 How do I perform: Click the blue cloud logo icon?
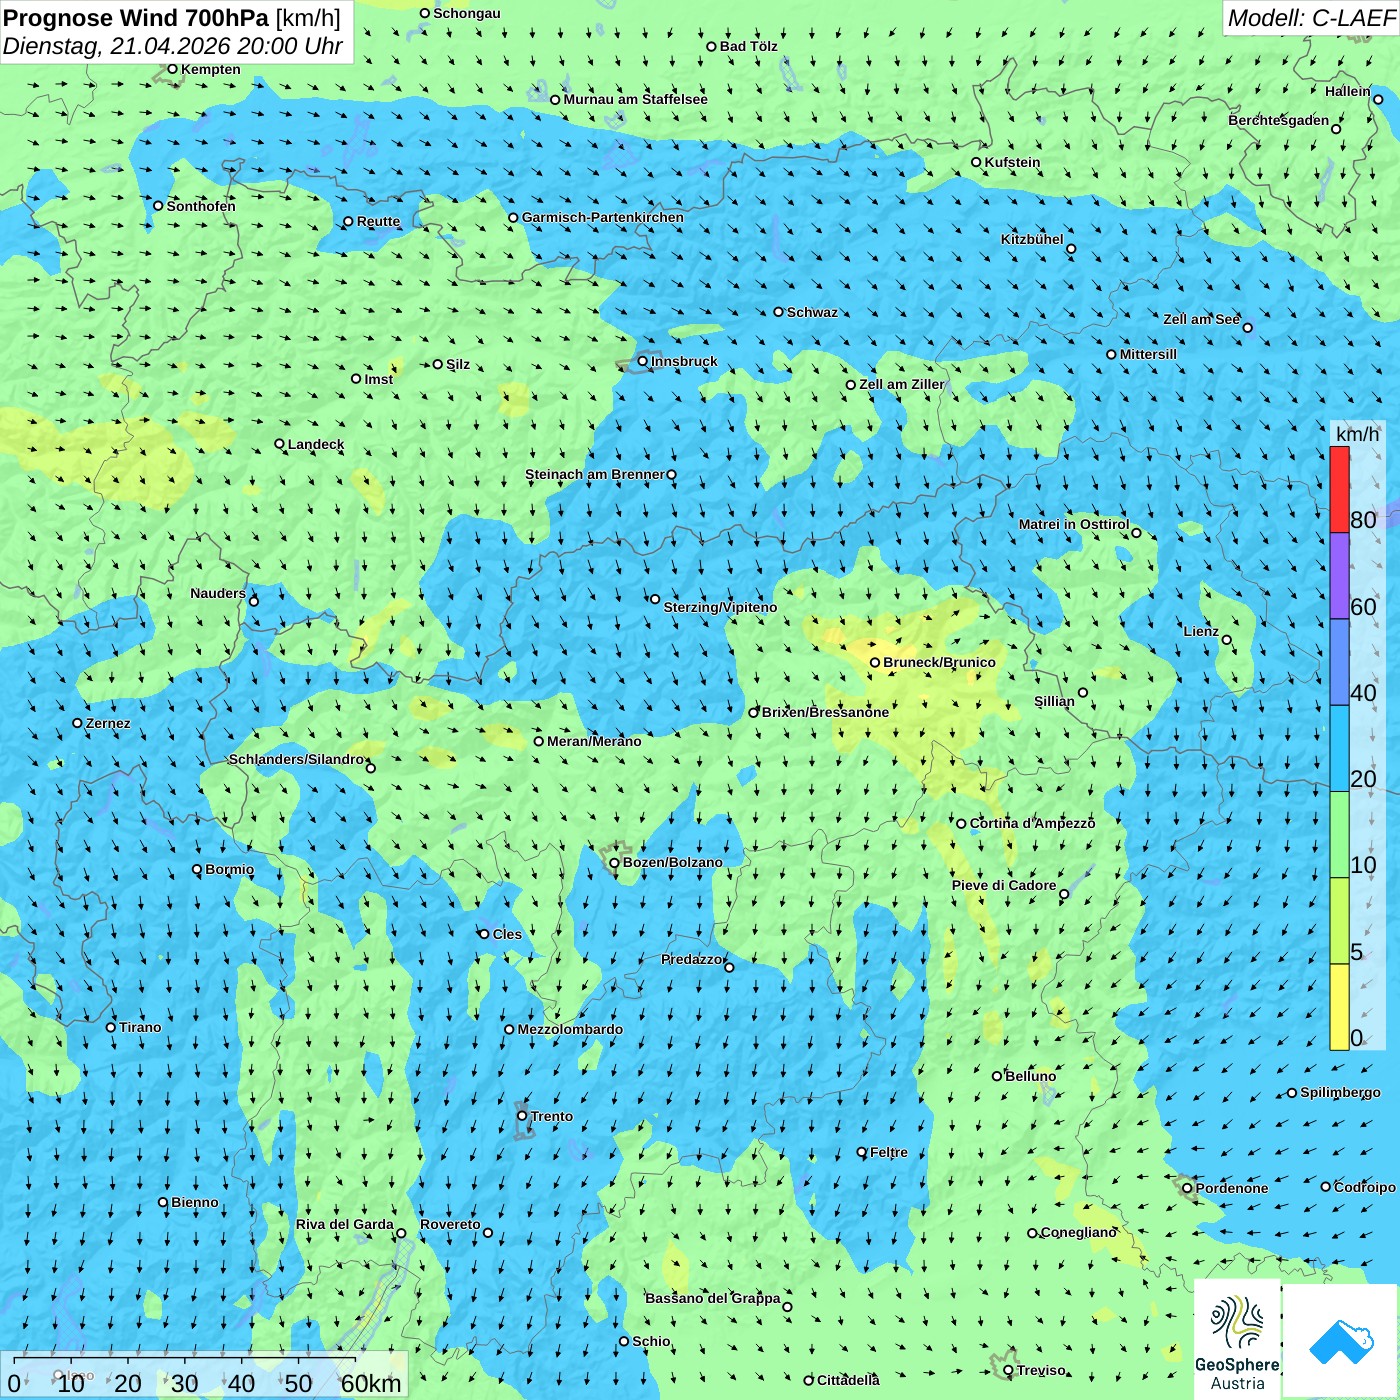point(1340,1340)
